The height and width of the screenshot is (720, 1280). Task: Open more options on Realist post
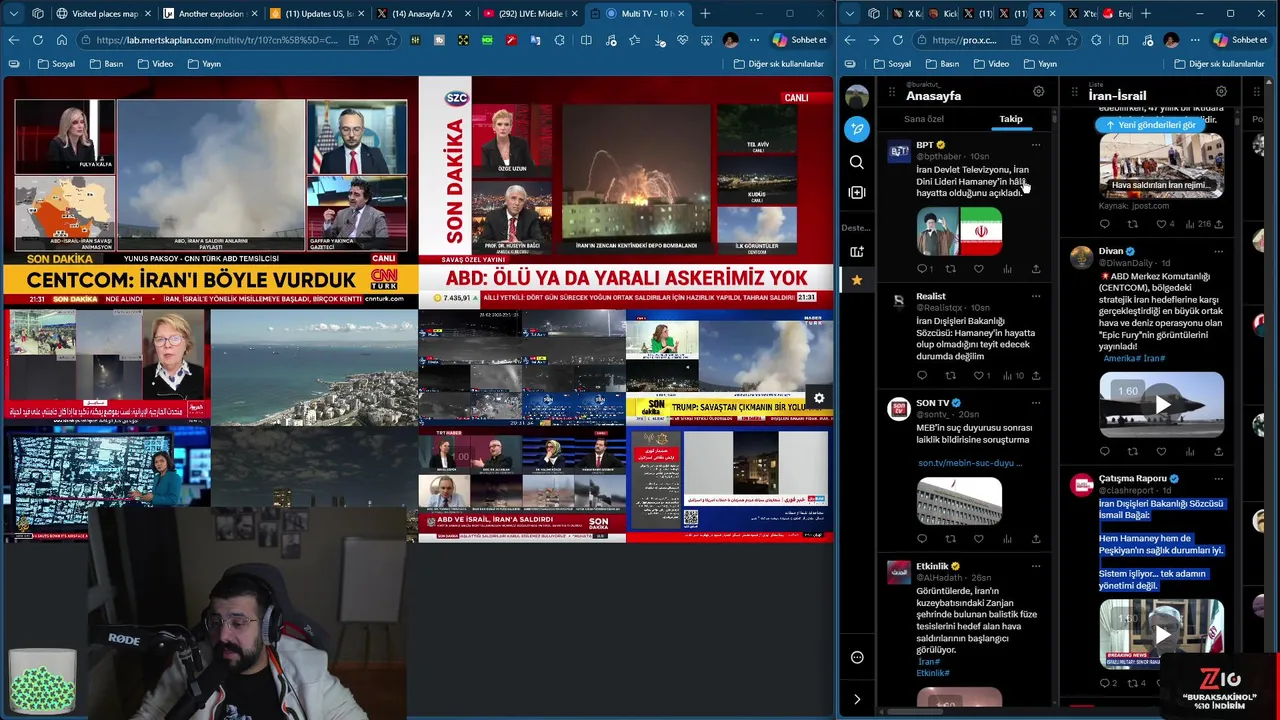tap(1036, 296)
